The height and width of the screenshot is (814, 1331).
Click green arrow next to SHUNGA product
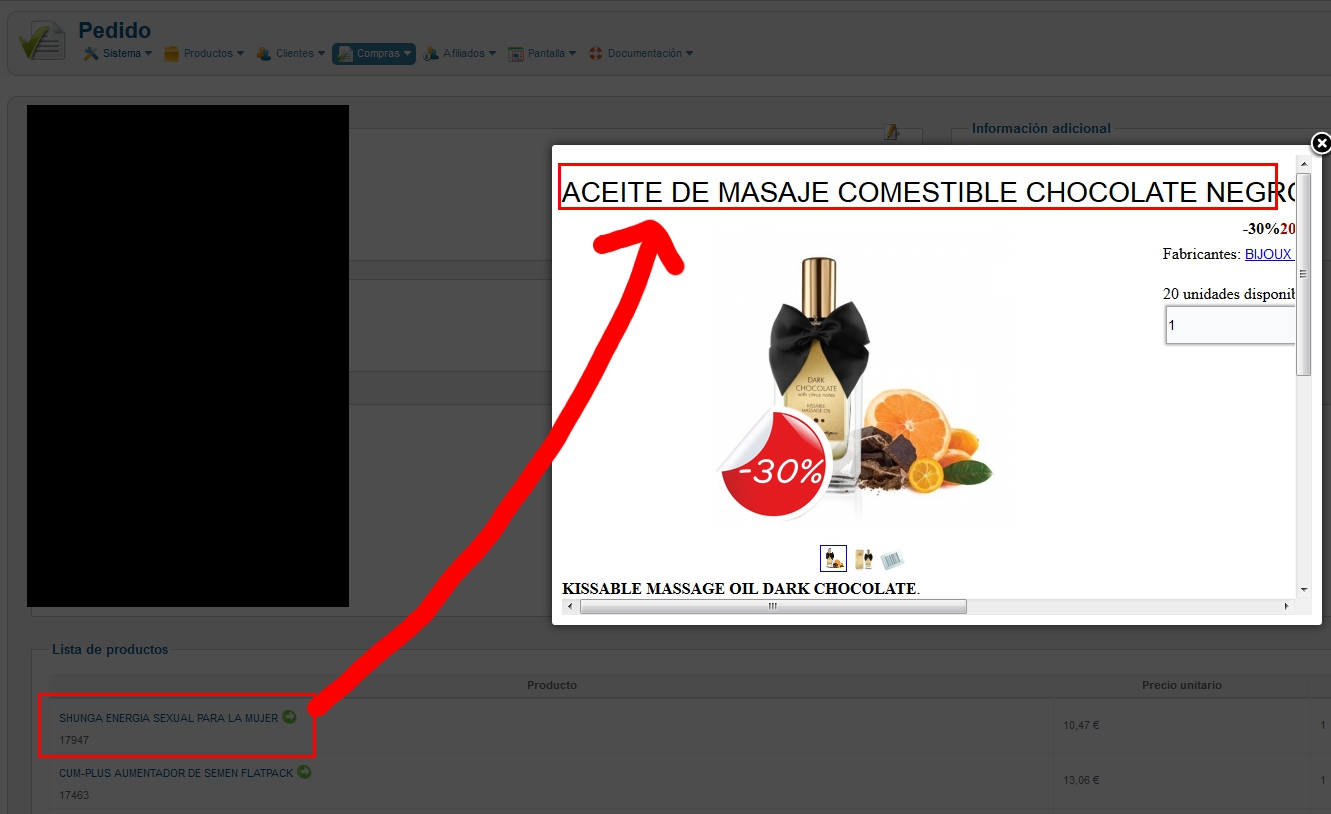pyautogui.click(x=289, y=716)
